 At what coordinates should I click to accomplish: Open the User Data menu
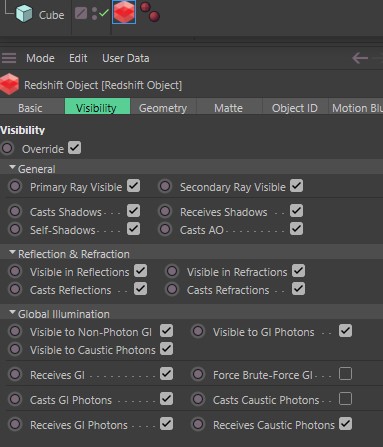coord(126,58)
